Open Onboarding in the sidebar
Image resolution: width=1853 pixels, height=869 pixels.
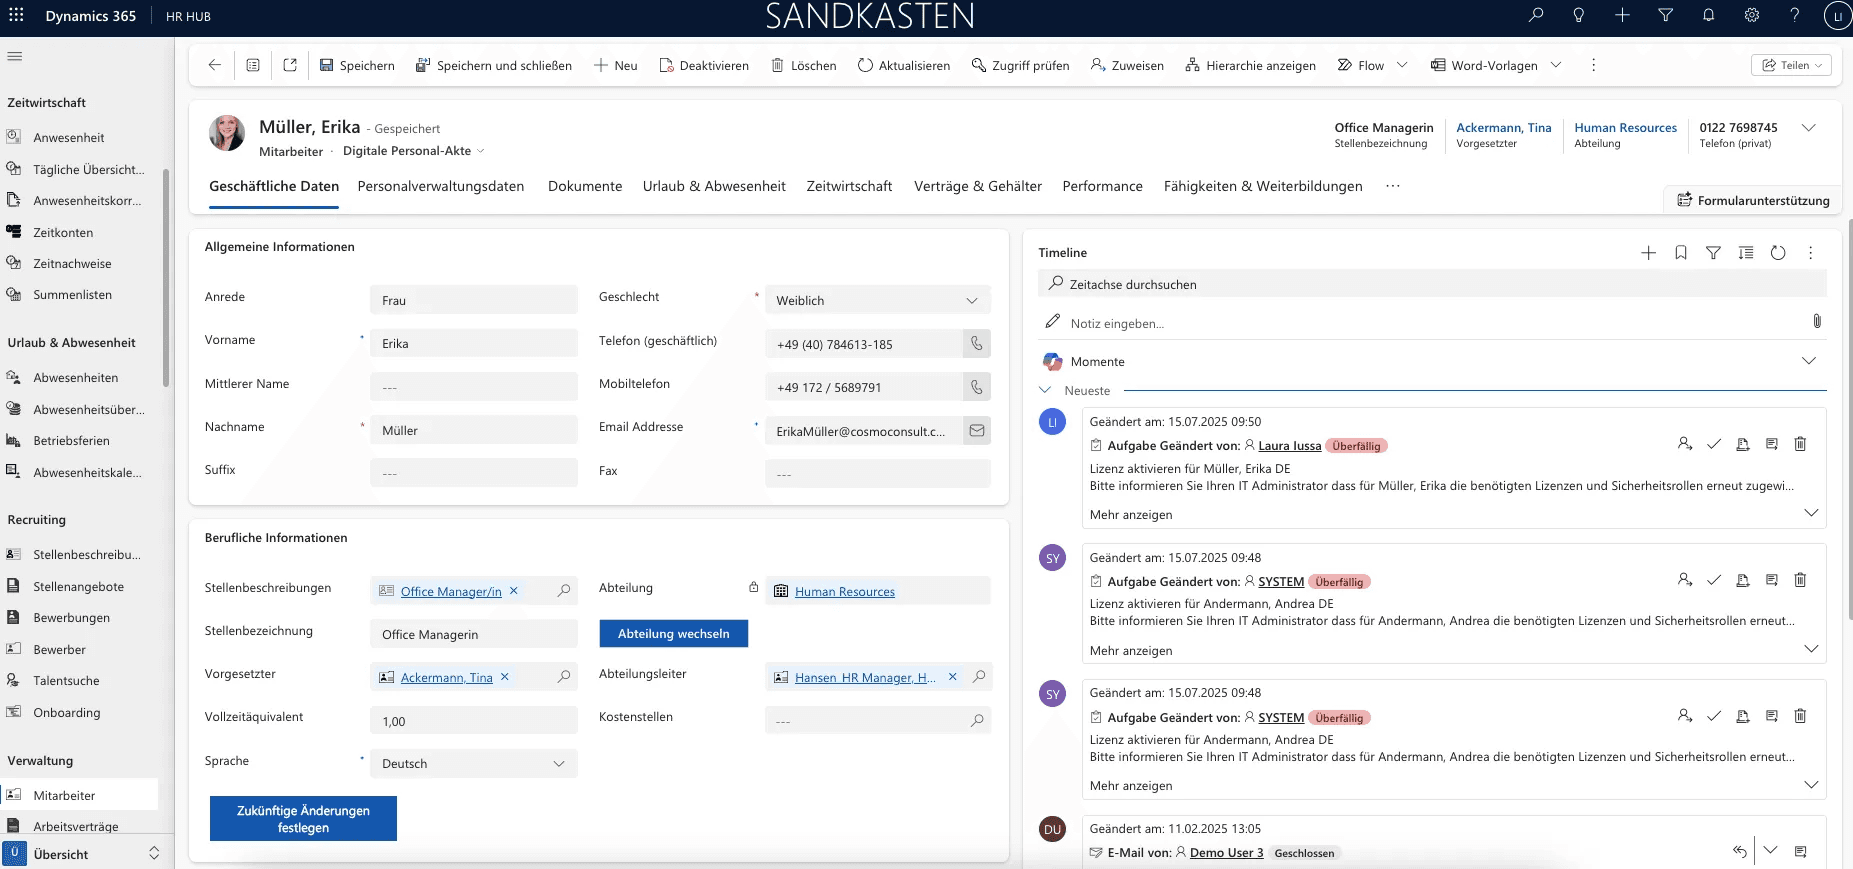pos(67,713)
